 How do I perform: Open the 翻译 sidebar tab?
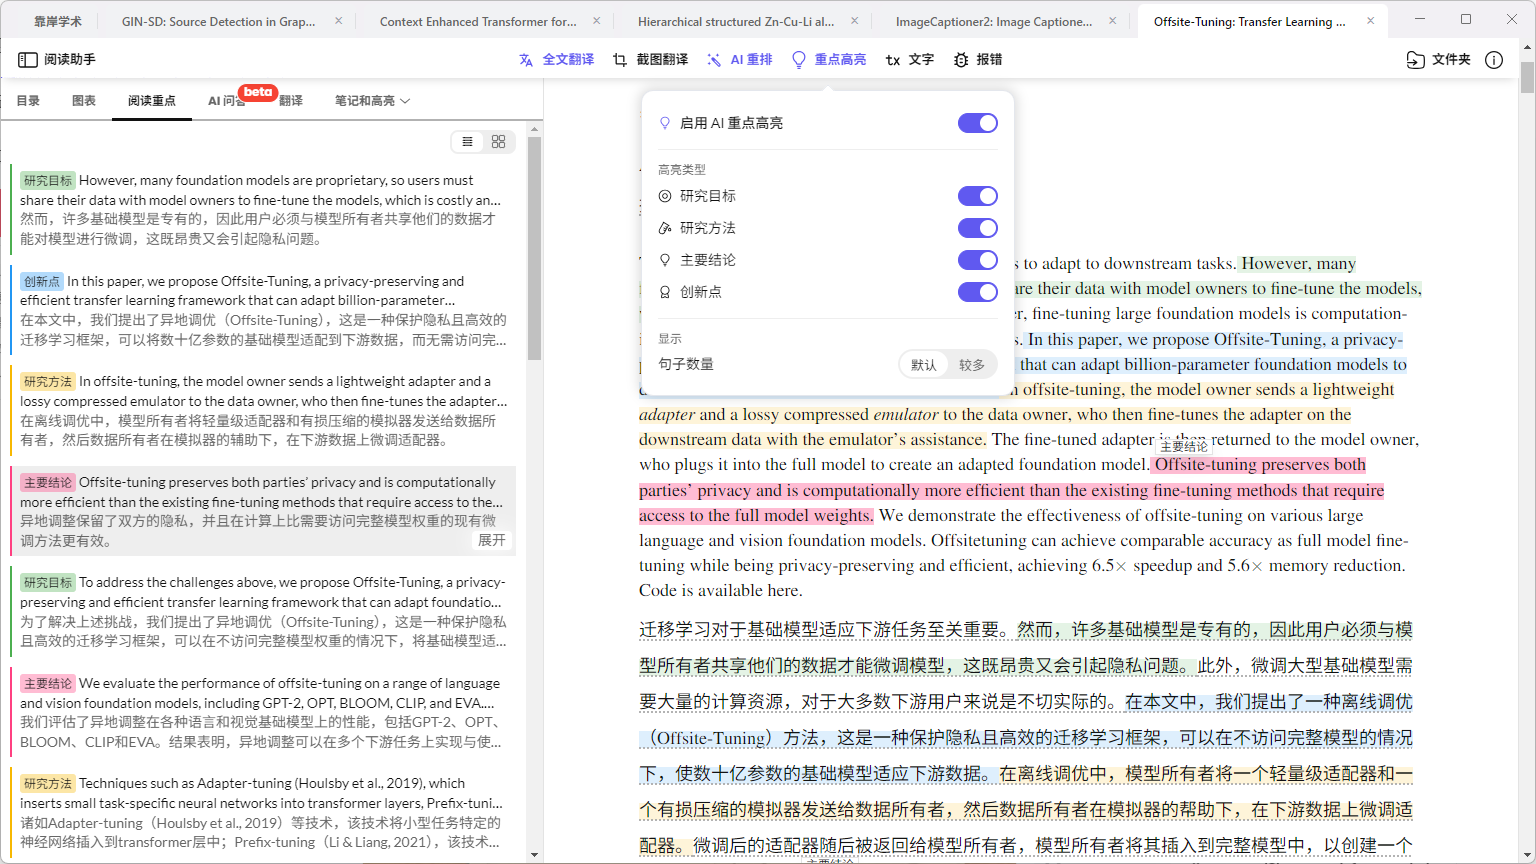point(291,101)
